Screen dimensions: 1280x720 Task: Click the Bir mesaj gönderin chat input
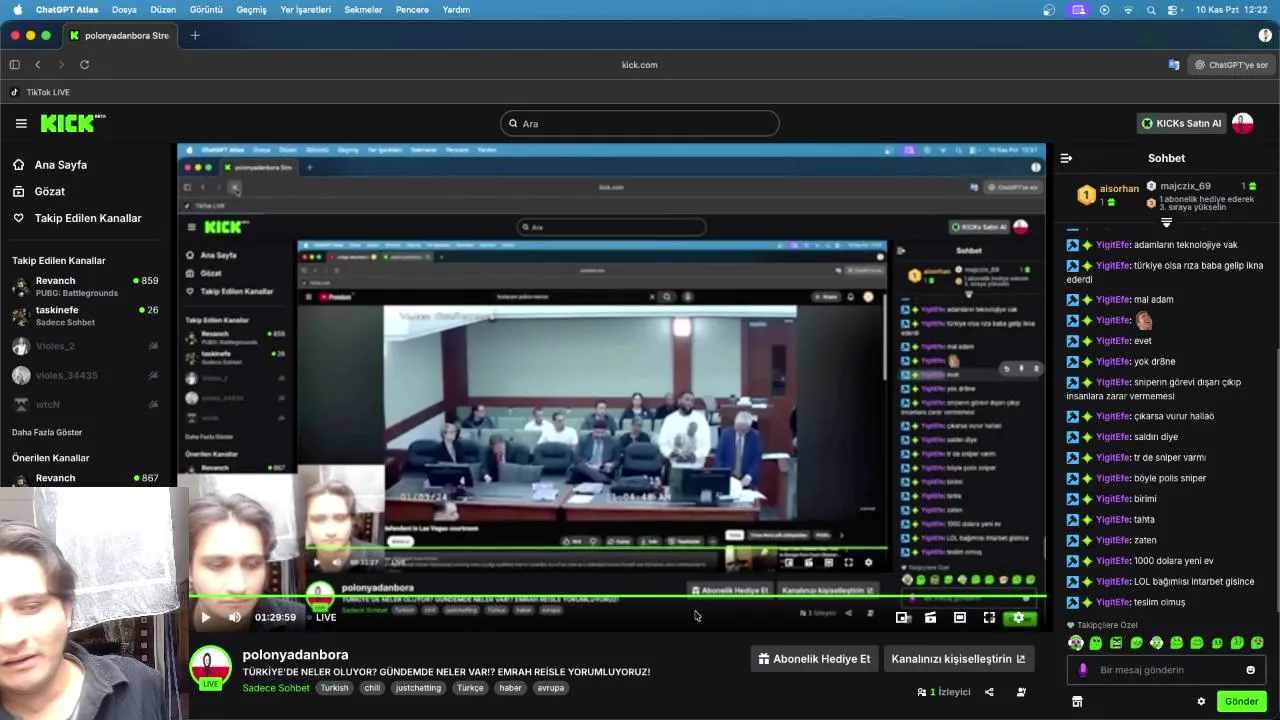pos(1165,670)
